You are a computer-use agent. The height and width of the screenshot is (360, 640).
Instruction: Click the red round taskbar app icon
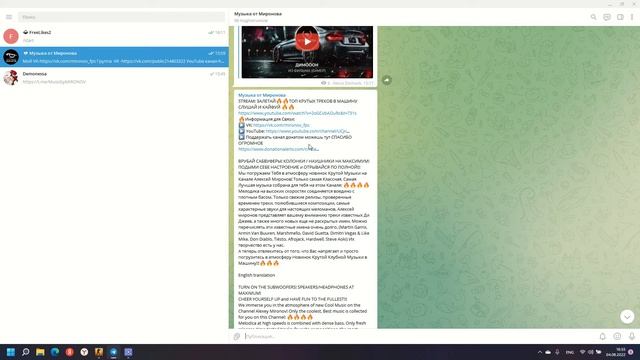(x=69, y=352)
